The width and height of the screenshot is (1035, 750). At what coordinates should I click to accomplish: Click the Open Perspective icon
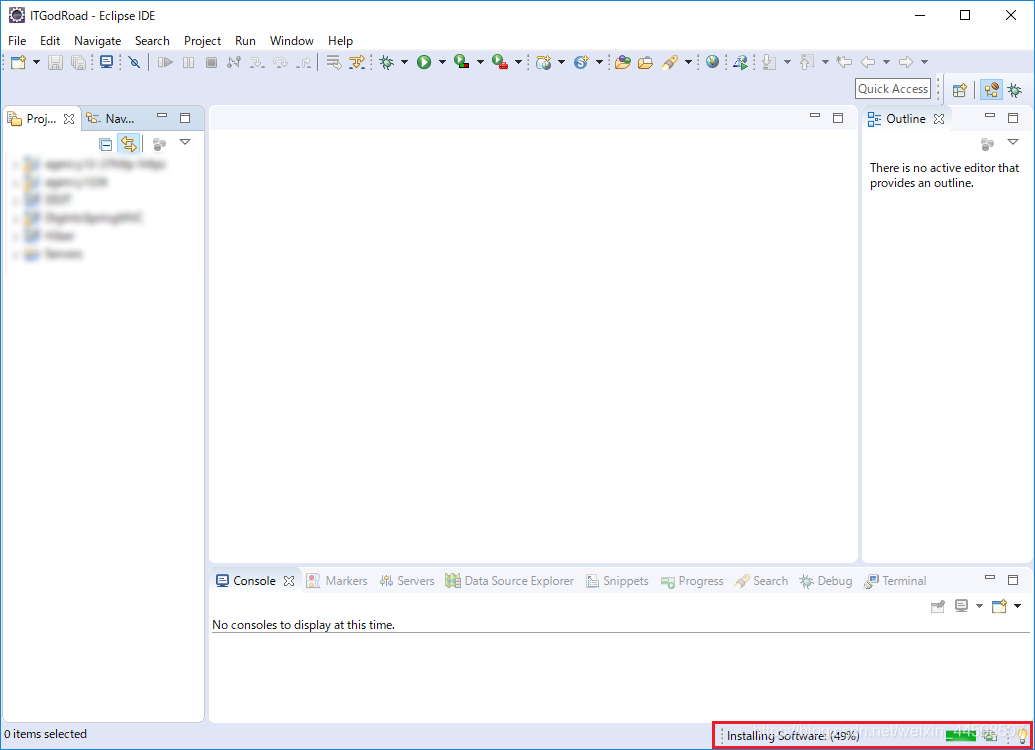tap(960, 90)
